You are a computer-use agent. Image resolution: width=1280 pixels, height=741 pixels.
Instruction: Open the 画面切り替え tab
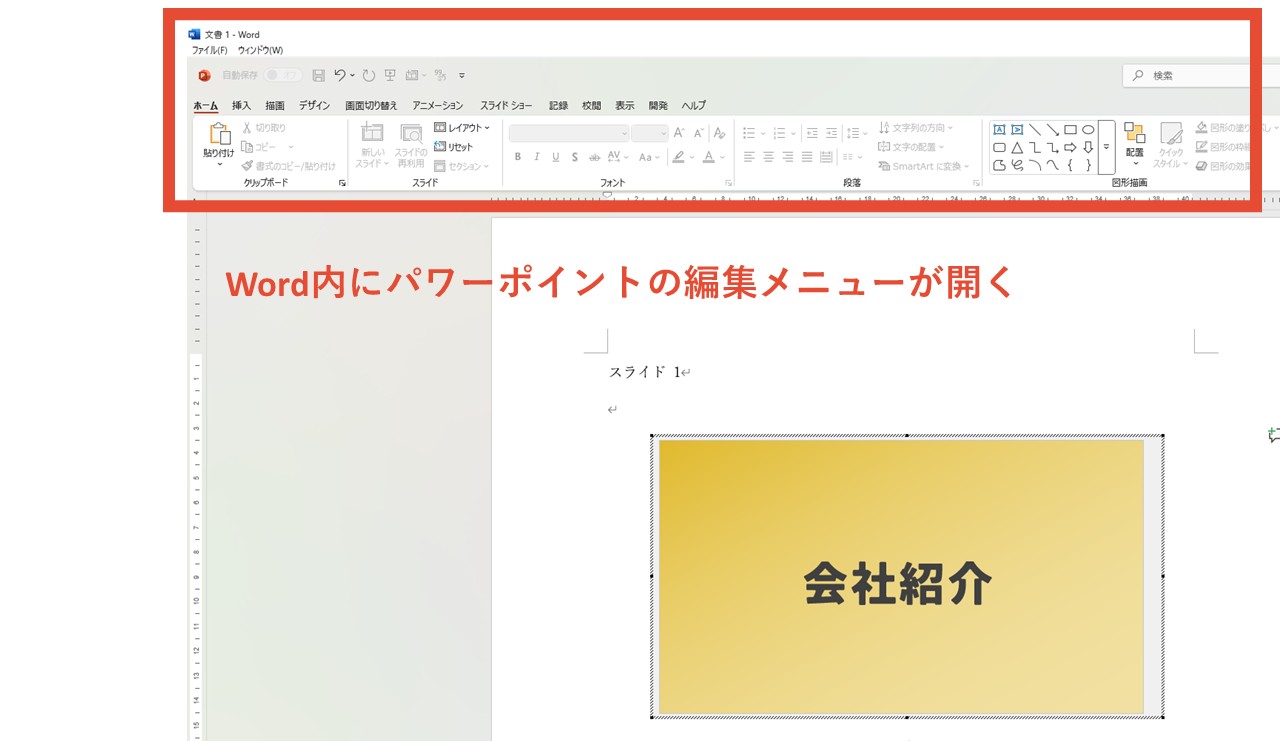pyautogui.click(x=371, y=105)
